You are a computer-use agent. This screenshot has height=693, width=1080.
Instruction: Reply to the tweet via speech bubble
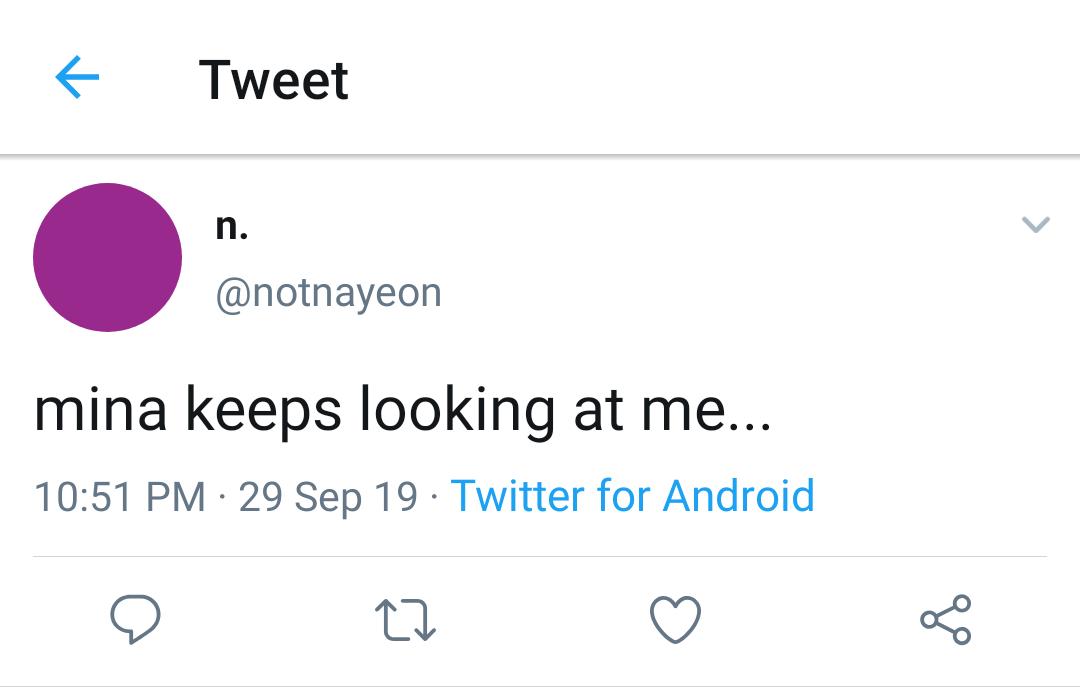(x=135, y=618)
